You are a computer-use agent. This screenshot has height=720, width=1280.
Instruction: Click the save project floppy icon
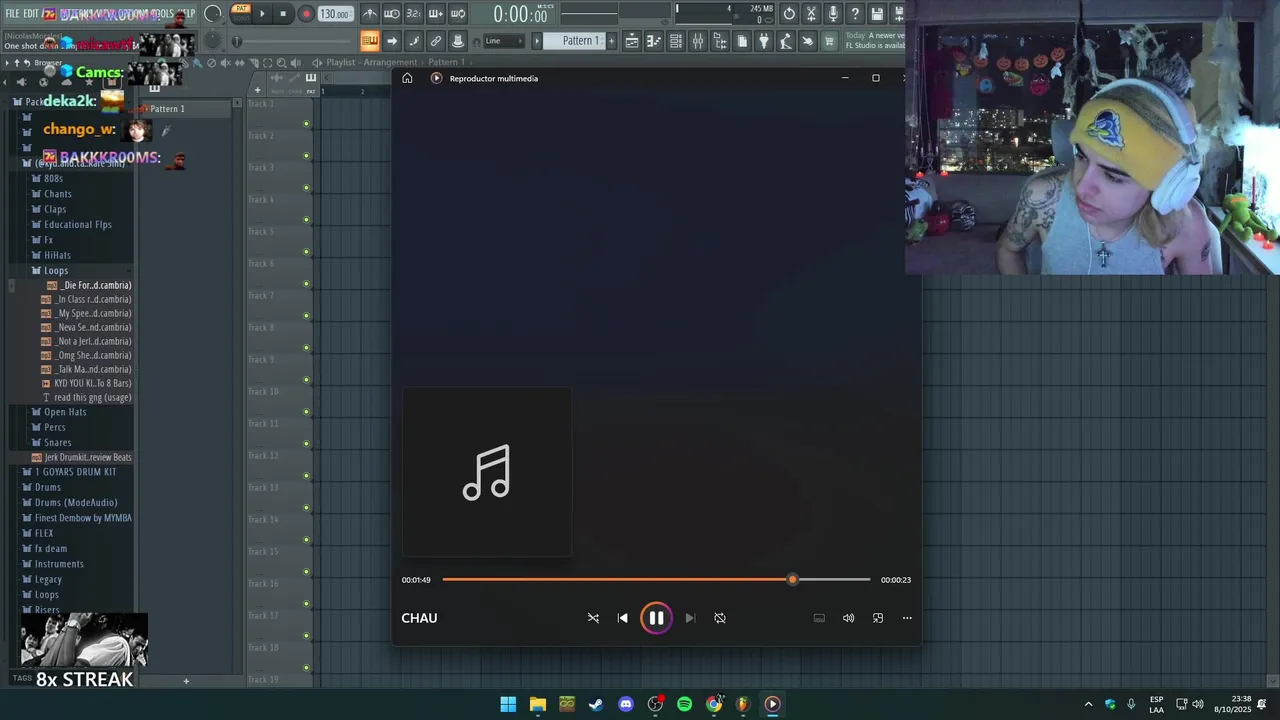pos(877,14)
